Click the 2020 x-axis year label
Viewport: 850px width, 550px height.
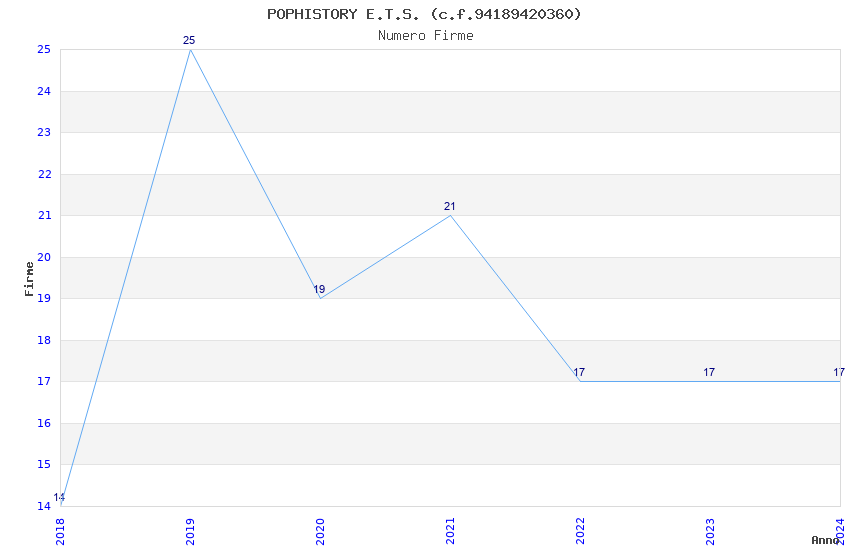click(x=320, y=529)
